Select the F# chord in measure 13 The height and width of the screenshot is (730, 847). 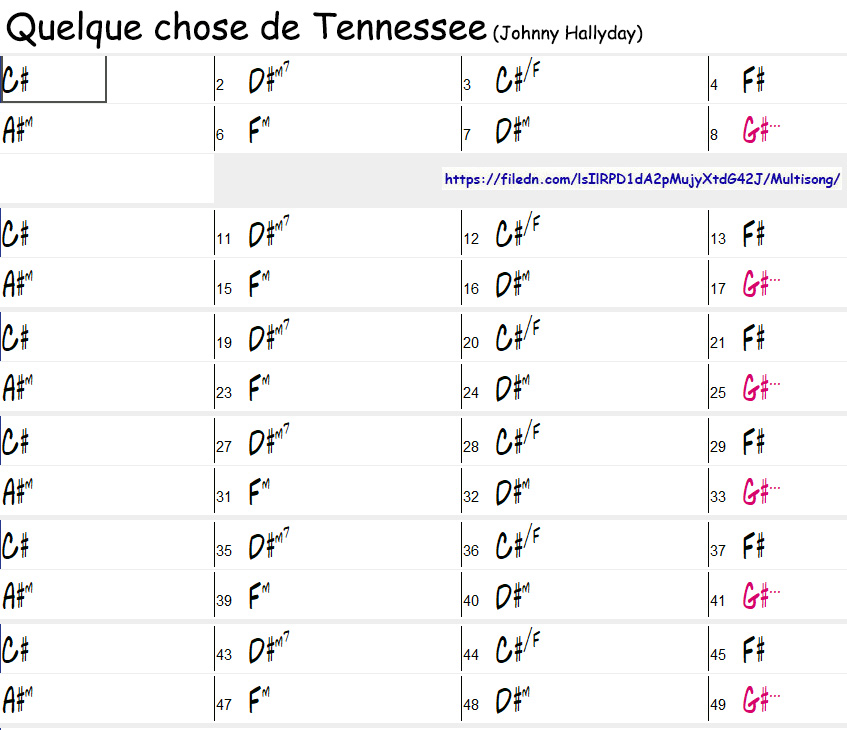pos(755,235)
